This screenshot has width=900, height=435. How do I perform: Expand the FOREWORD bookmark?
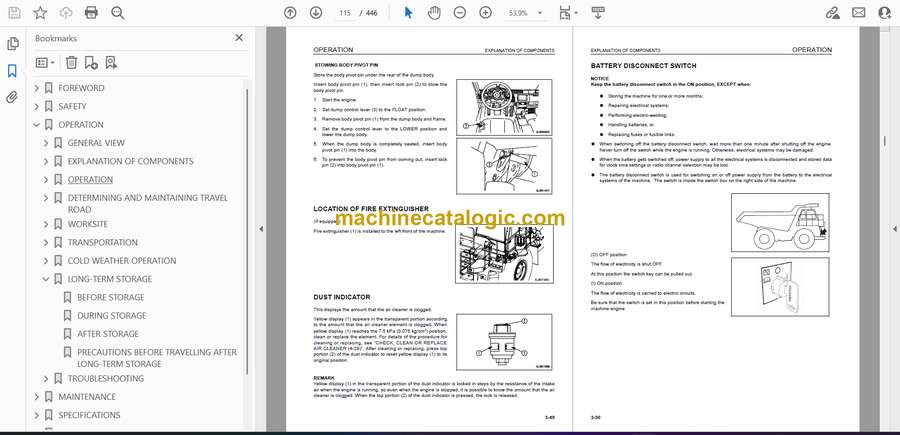37,88
